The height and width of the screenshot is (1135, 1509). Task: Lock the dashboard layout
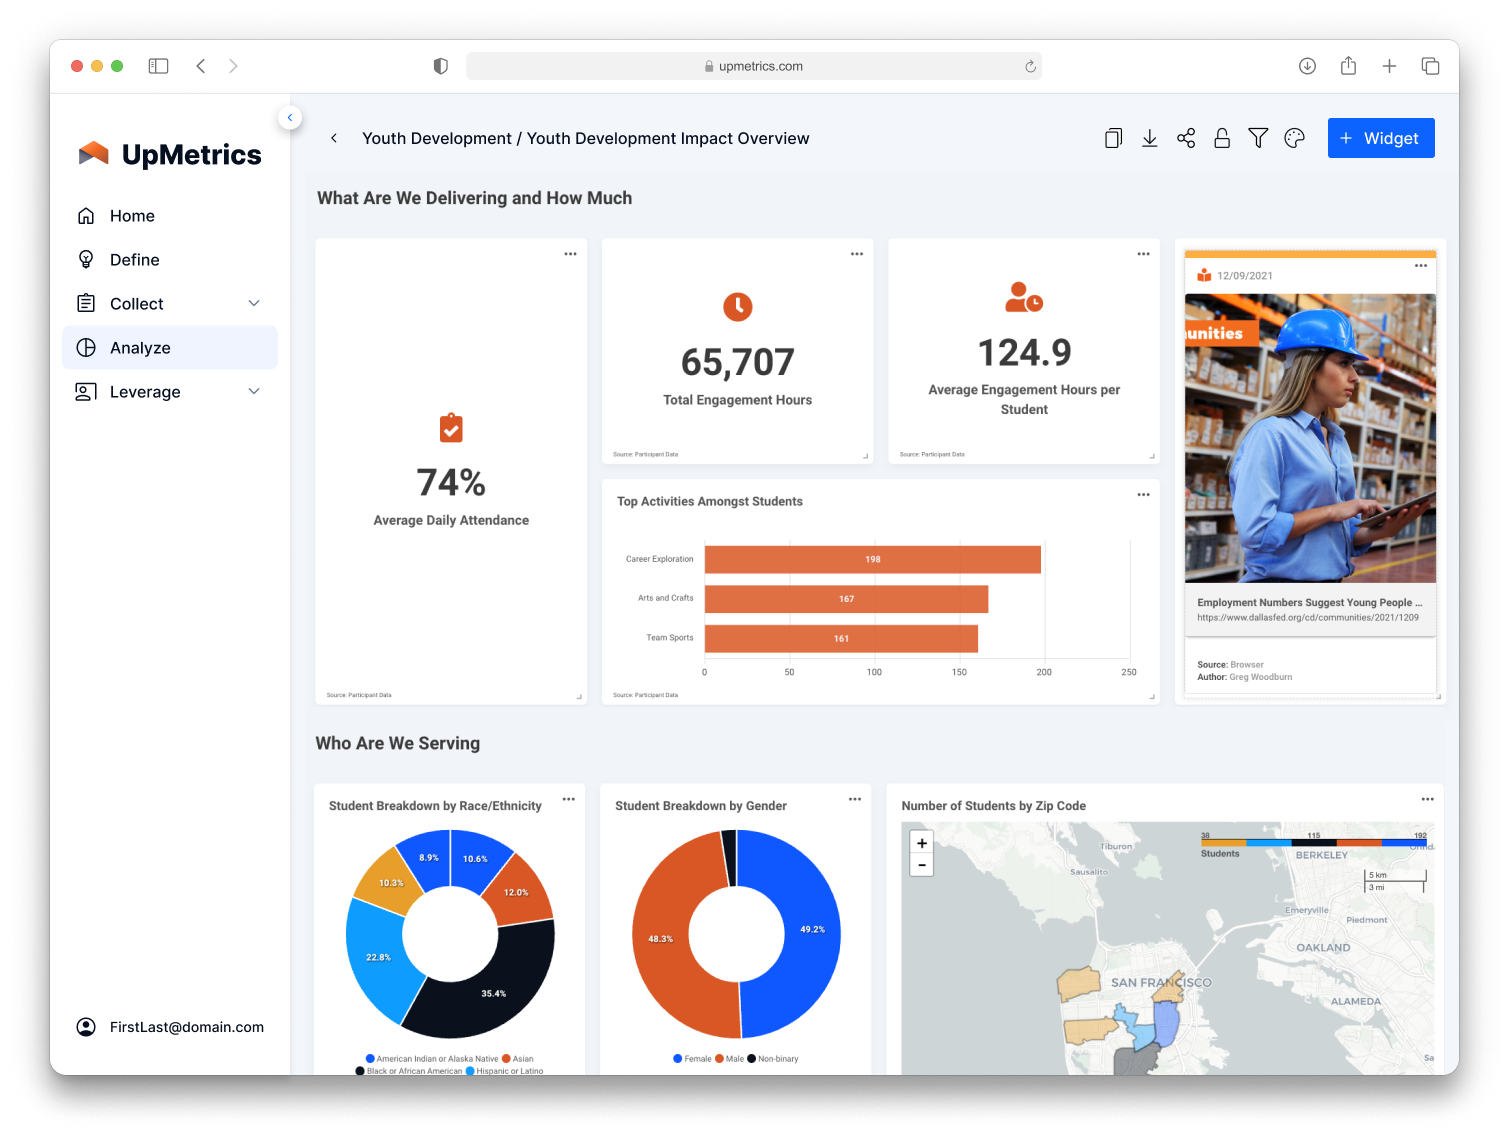[1222, 138]
